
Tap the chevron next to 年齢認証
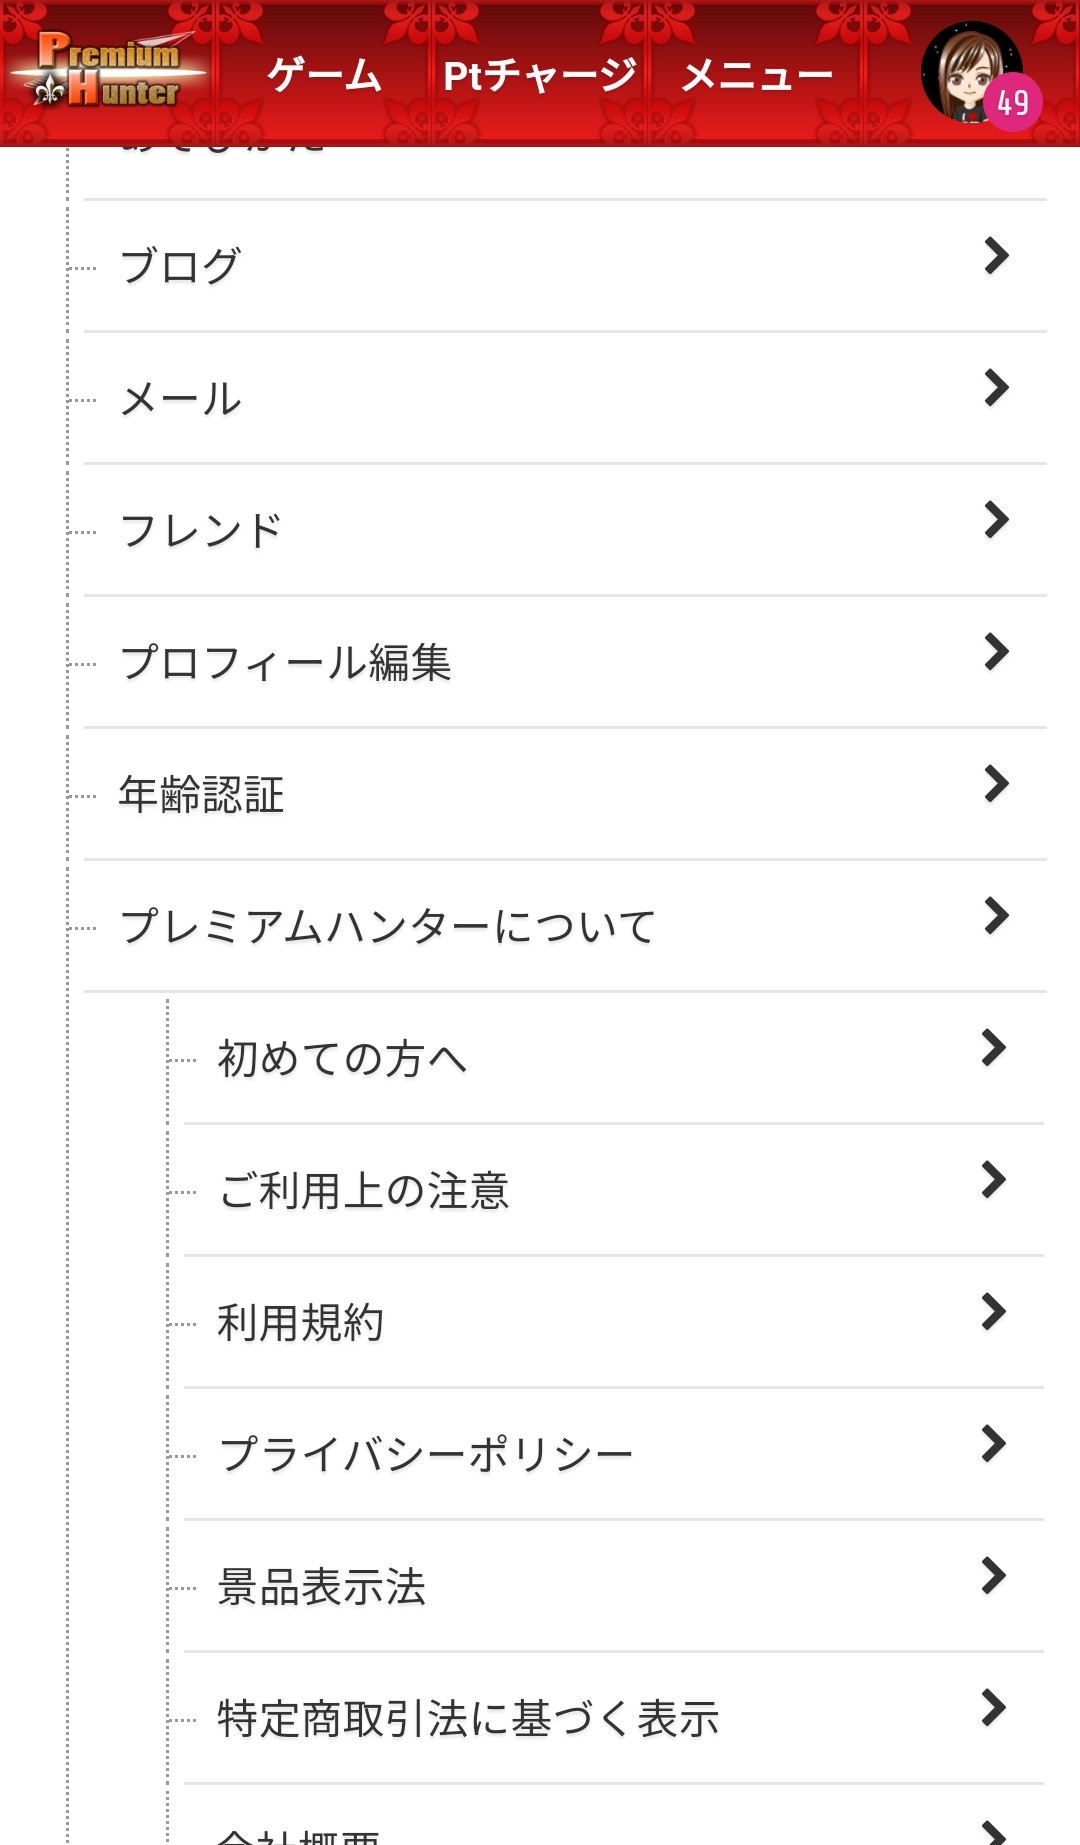(996, 784)
